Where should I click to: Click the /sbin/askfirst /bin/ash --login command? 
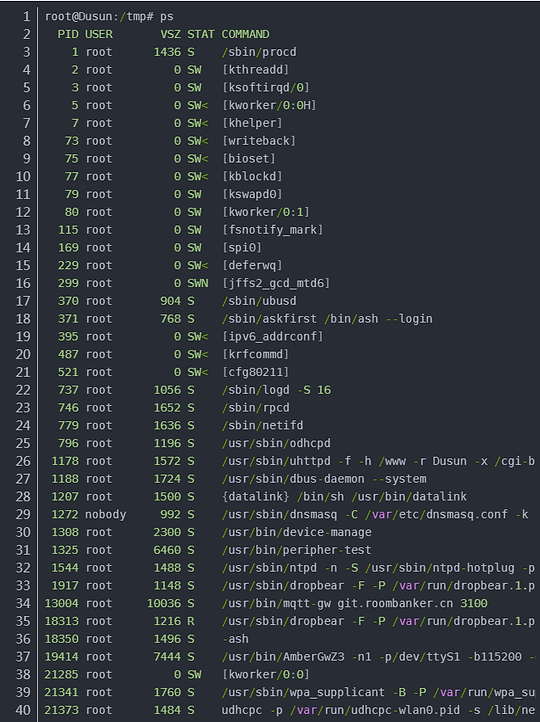point(327,319)
